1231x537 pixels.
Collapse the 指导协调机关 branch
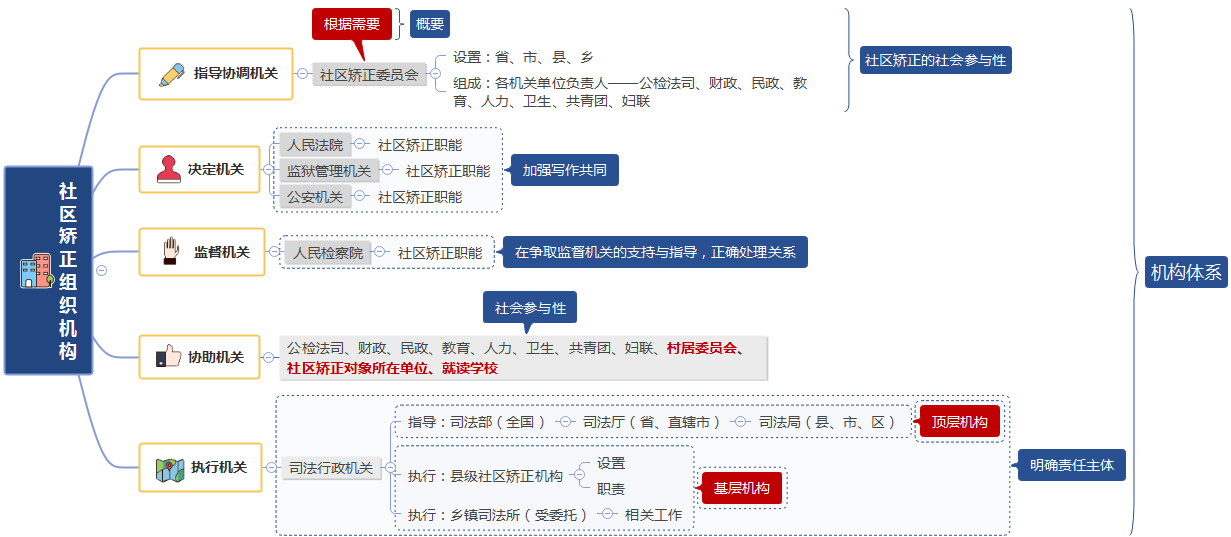302,73
